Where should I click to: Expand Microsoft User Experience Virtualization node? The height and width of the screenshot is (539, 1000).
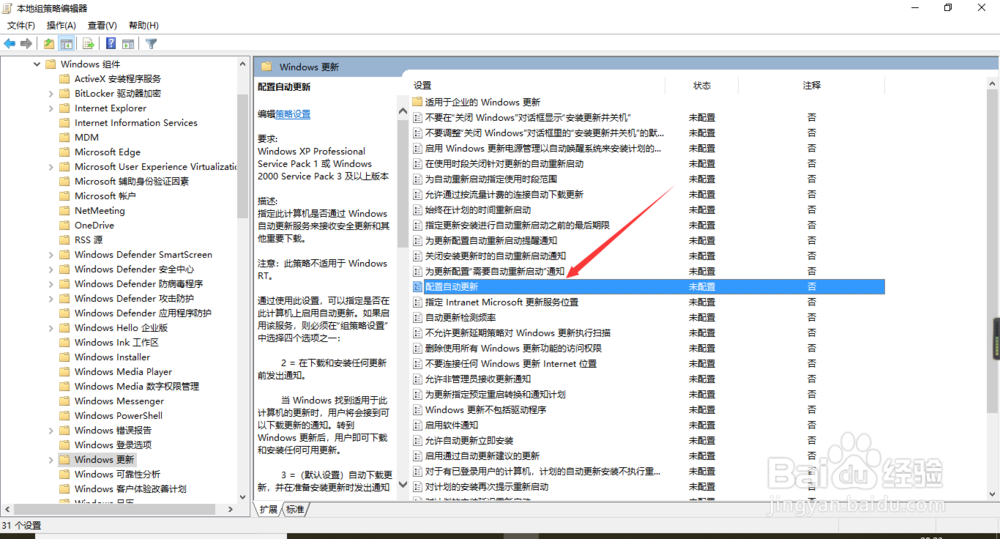tap(51, 167)
